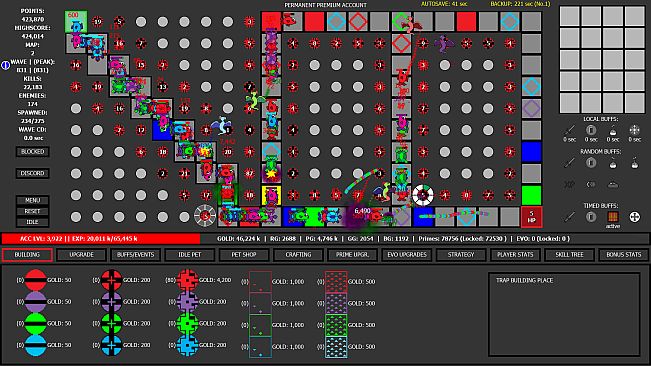
Task: Open the UPGRADE tab
Action: 81,255
